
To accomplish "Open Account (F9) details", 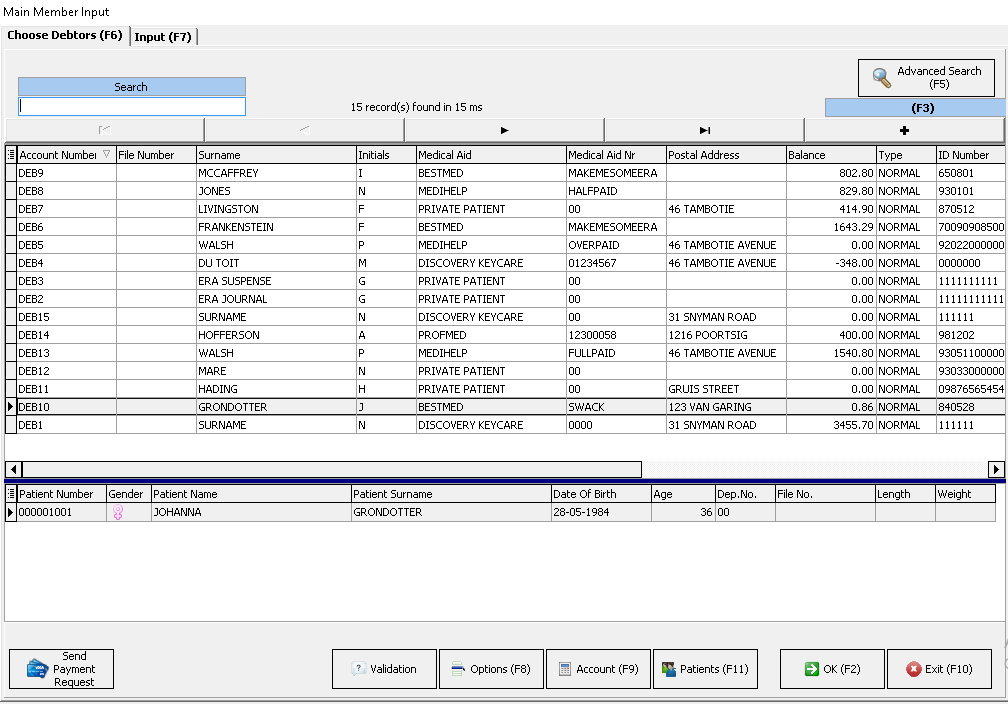I will click(597, 669).
